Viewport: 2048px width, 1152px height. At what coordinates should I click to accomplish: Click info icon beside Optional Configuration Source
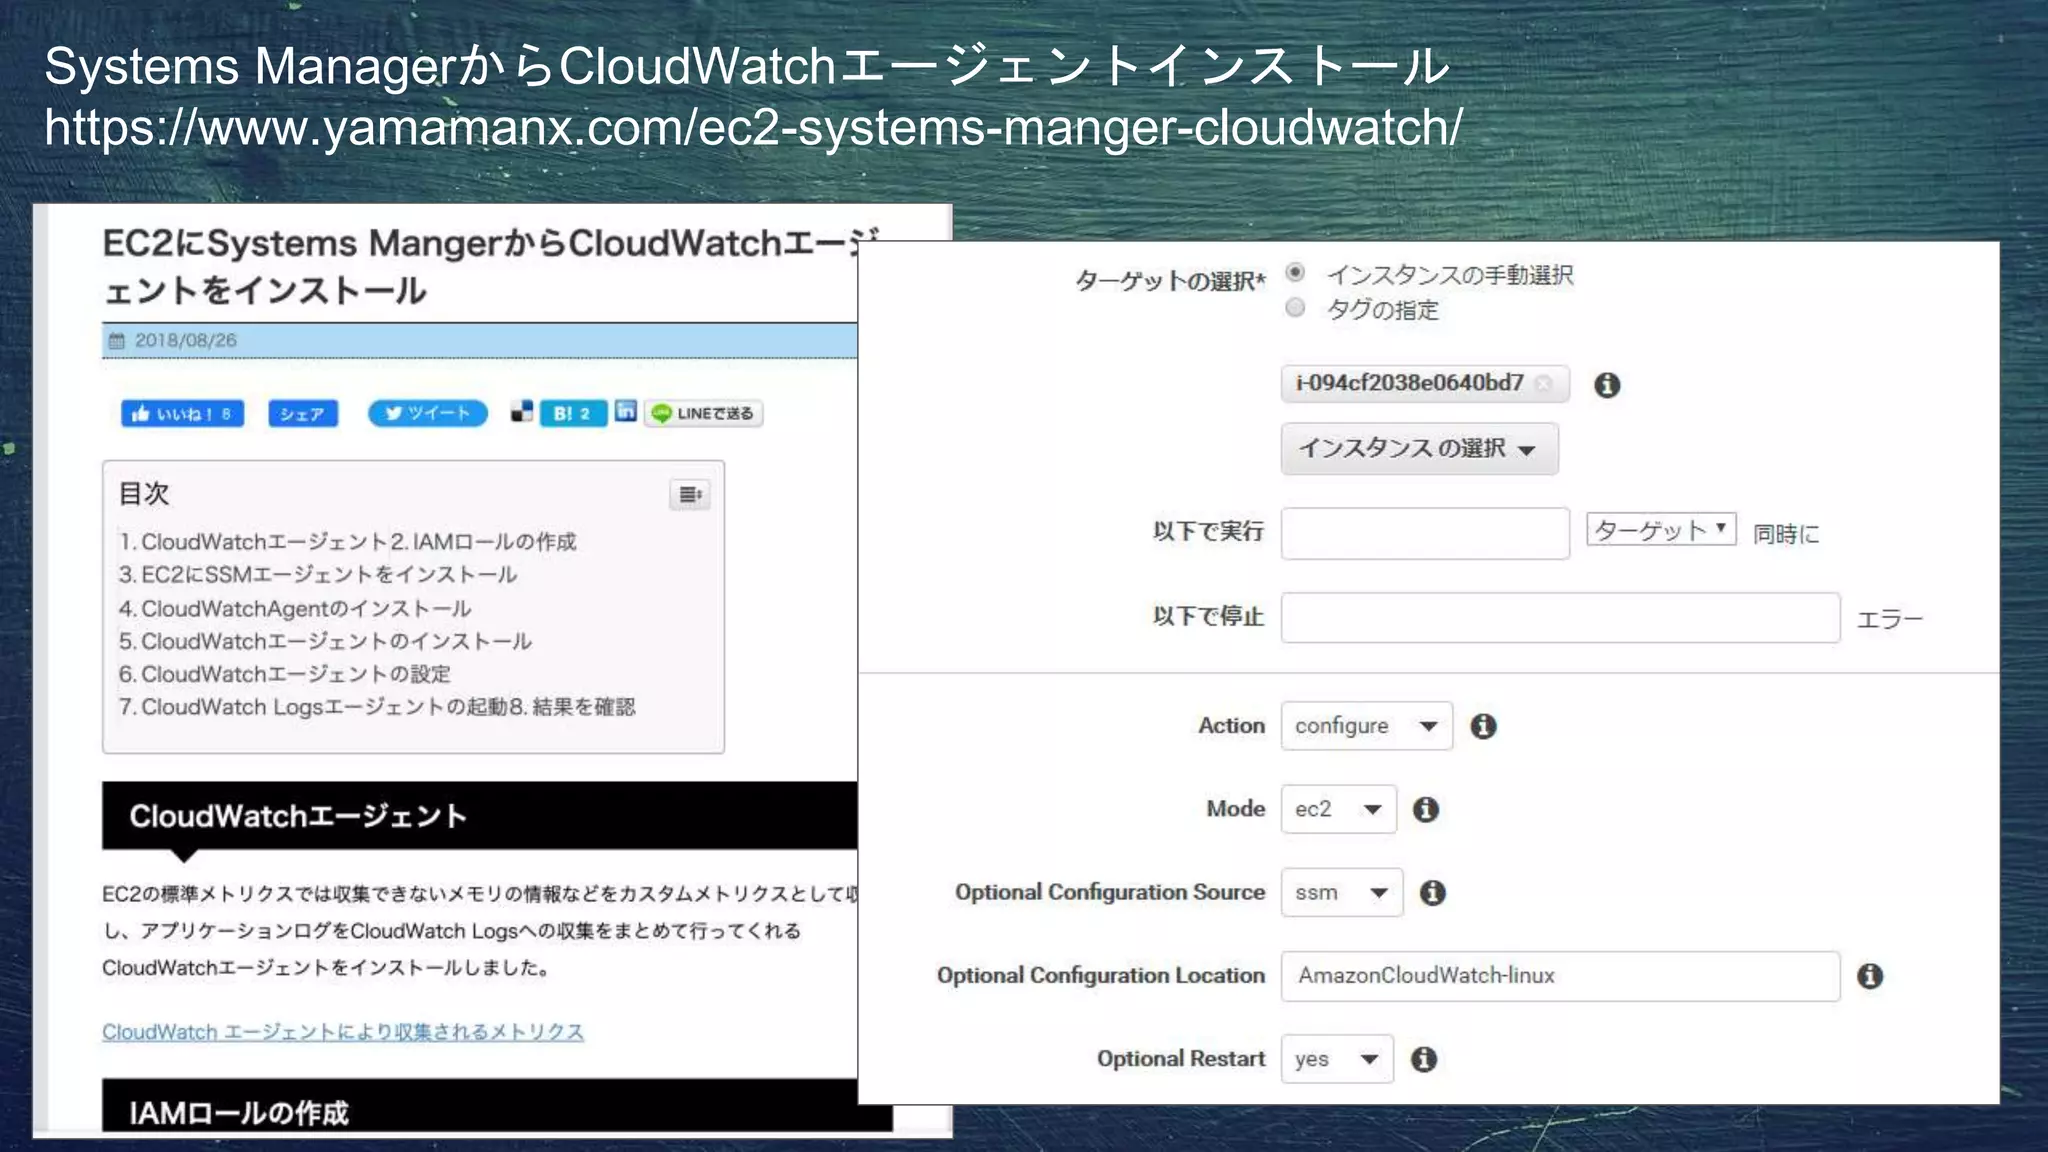click(x=1433, y=892)
